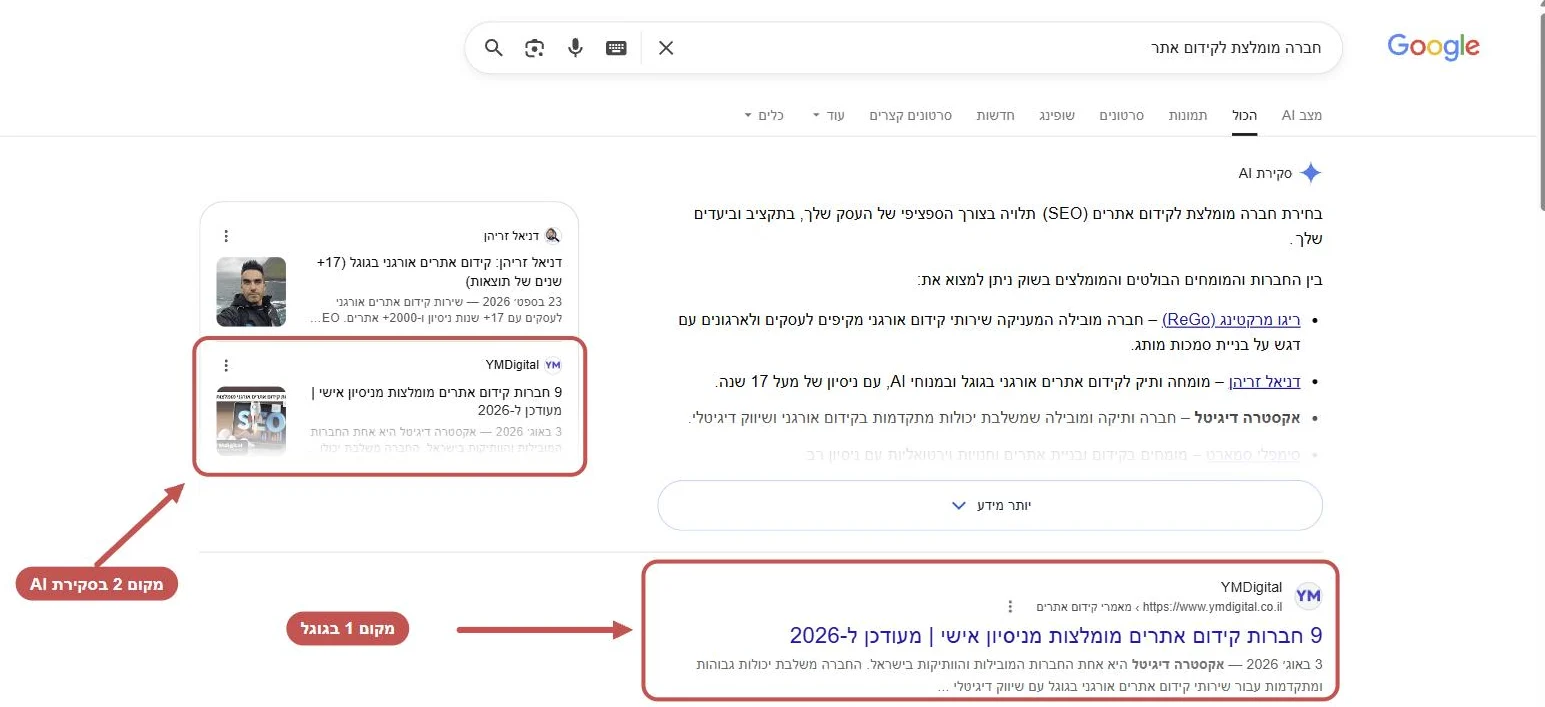The width and height of the screenshot is (1545, 707).
Task: Expand the כלים dropdown
Action: pos(764,115)
